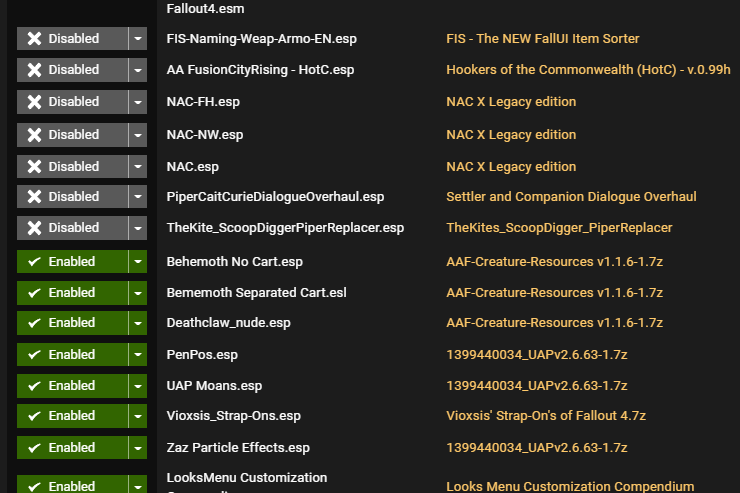The image size is (740, 493).
Task: Disable the LooksMenu Customization plugin
Action: pos(72,485)
